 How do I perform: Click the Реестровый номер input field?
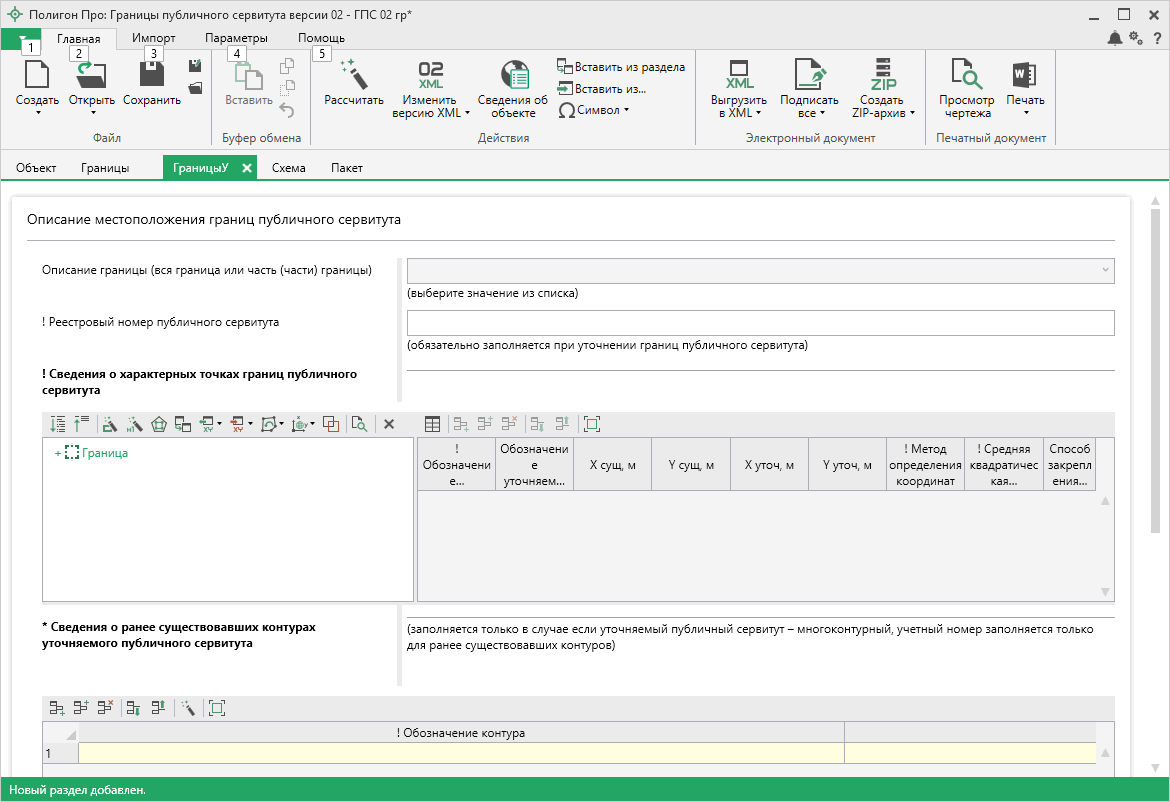point(760,323)
